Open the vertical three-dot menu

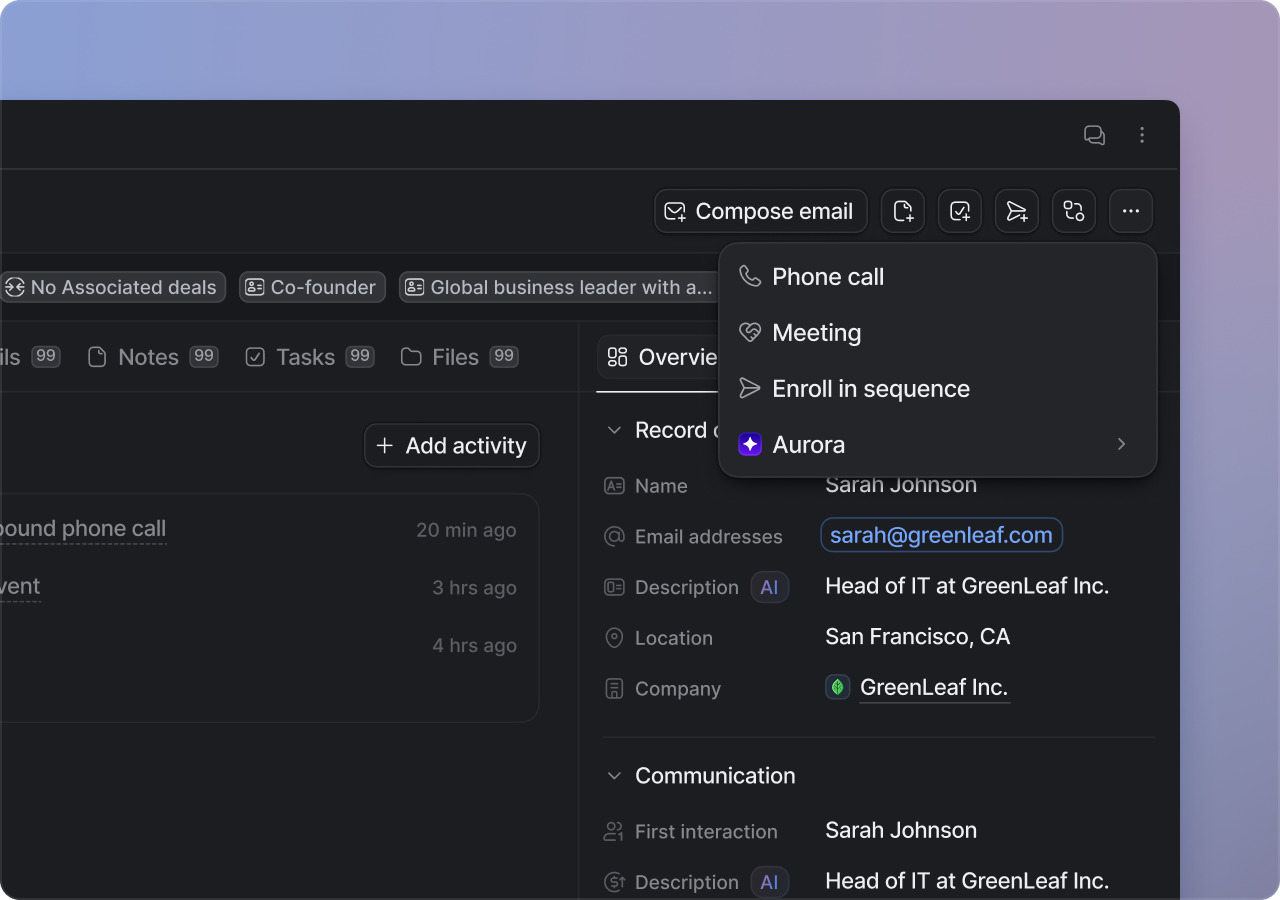1142,135
